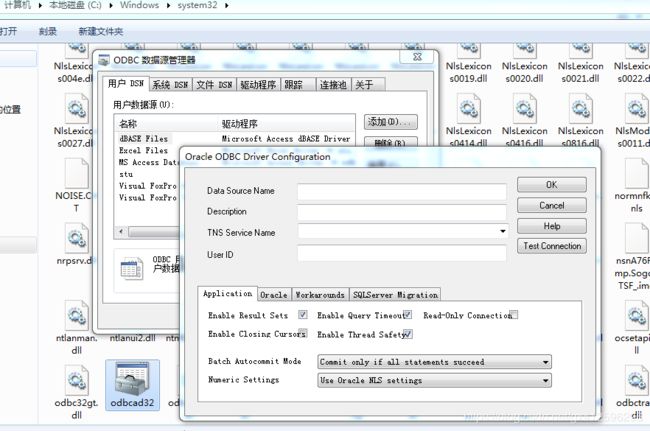Viewport: 650px width, 431px height.
Task: Select the NlsLexicons0414.dll file icon
Action: 469,109
